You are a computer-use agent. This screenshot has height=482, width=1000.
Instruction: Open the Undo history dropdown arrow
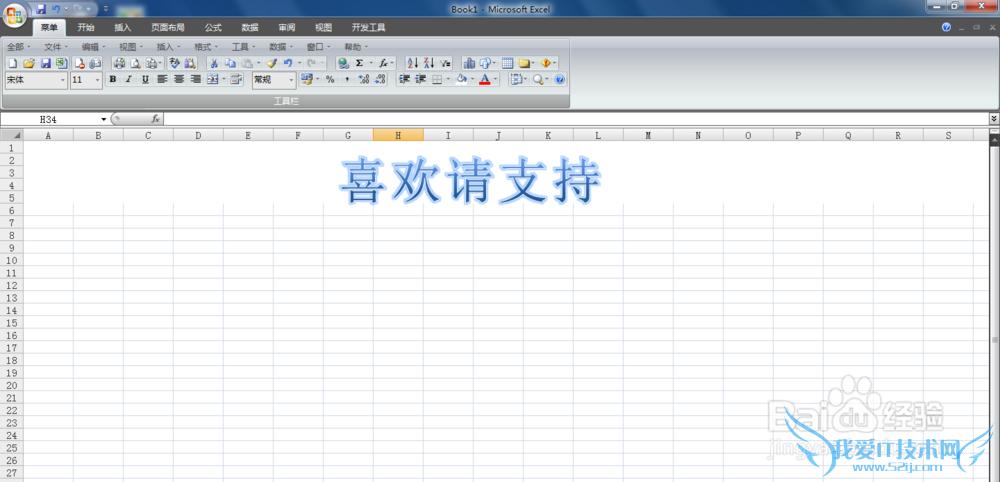pyautogui.click(x=299, y=63)
